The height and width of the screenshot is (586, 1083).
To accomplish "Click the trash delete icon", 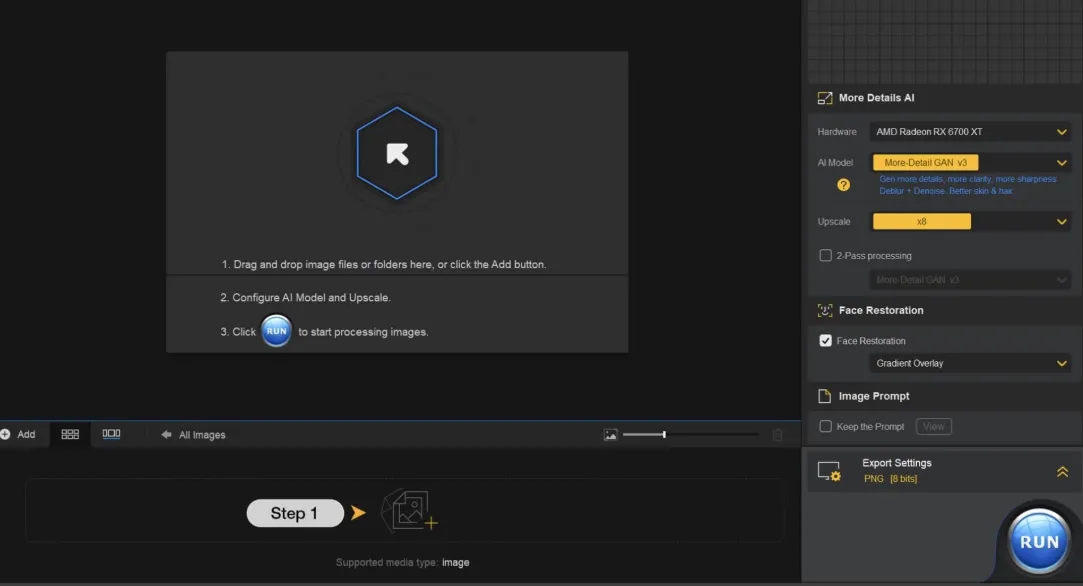I will coord(778,435).
